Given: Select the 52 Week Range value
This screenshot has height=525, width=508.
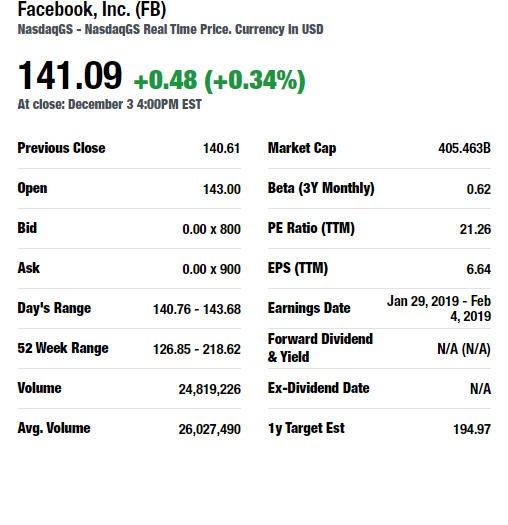Looking at the screenshot, I should tap(197, 349).
